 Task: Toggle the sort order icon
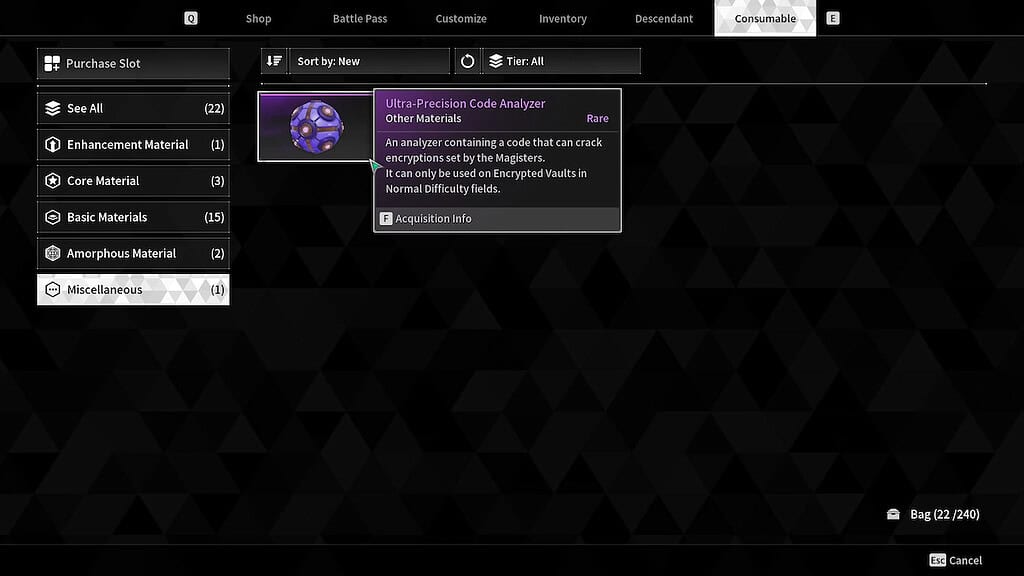click(x=274, y=61)
